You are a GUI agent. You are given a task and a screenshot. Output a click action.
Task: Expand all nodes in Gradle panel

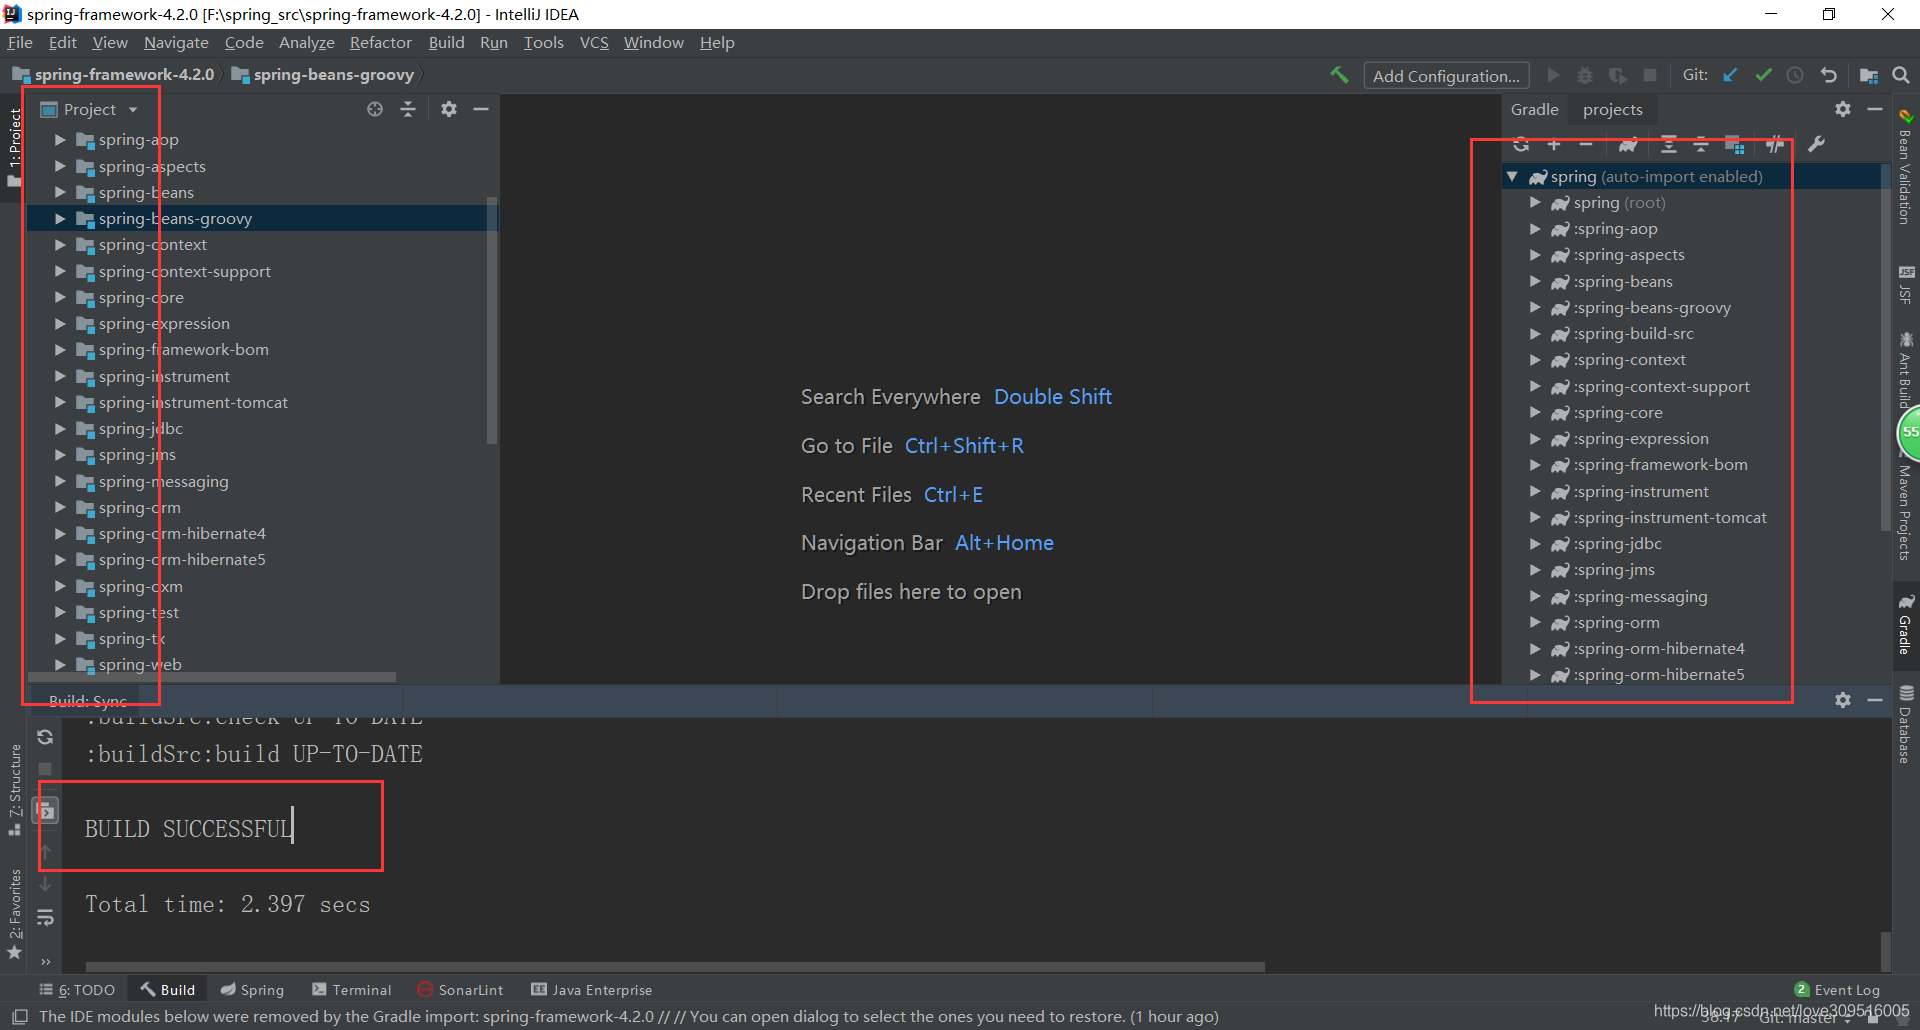[1668, 144]
